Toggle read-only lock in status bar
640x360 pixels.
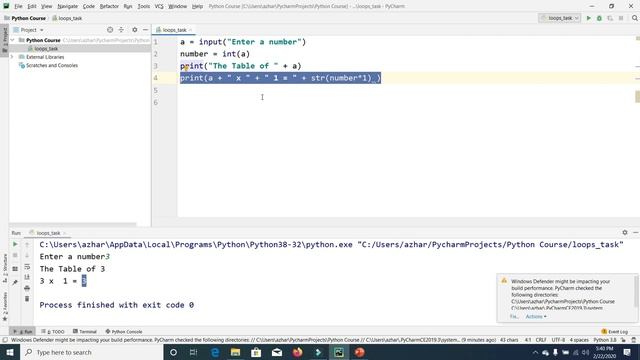click(x=623, y=340)
